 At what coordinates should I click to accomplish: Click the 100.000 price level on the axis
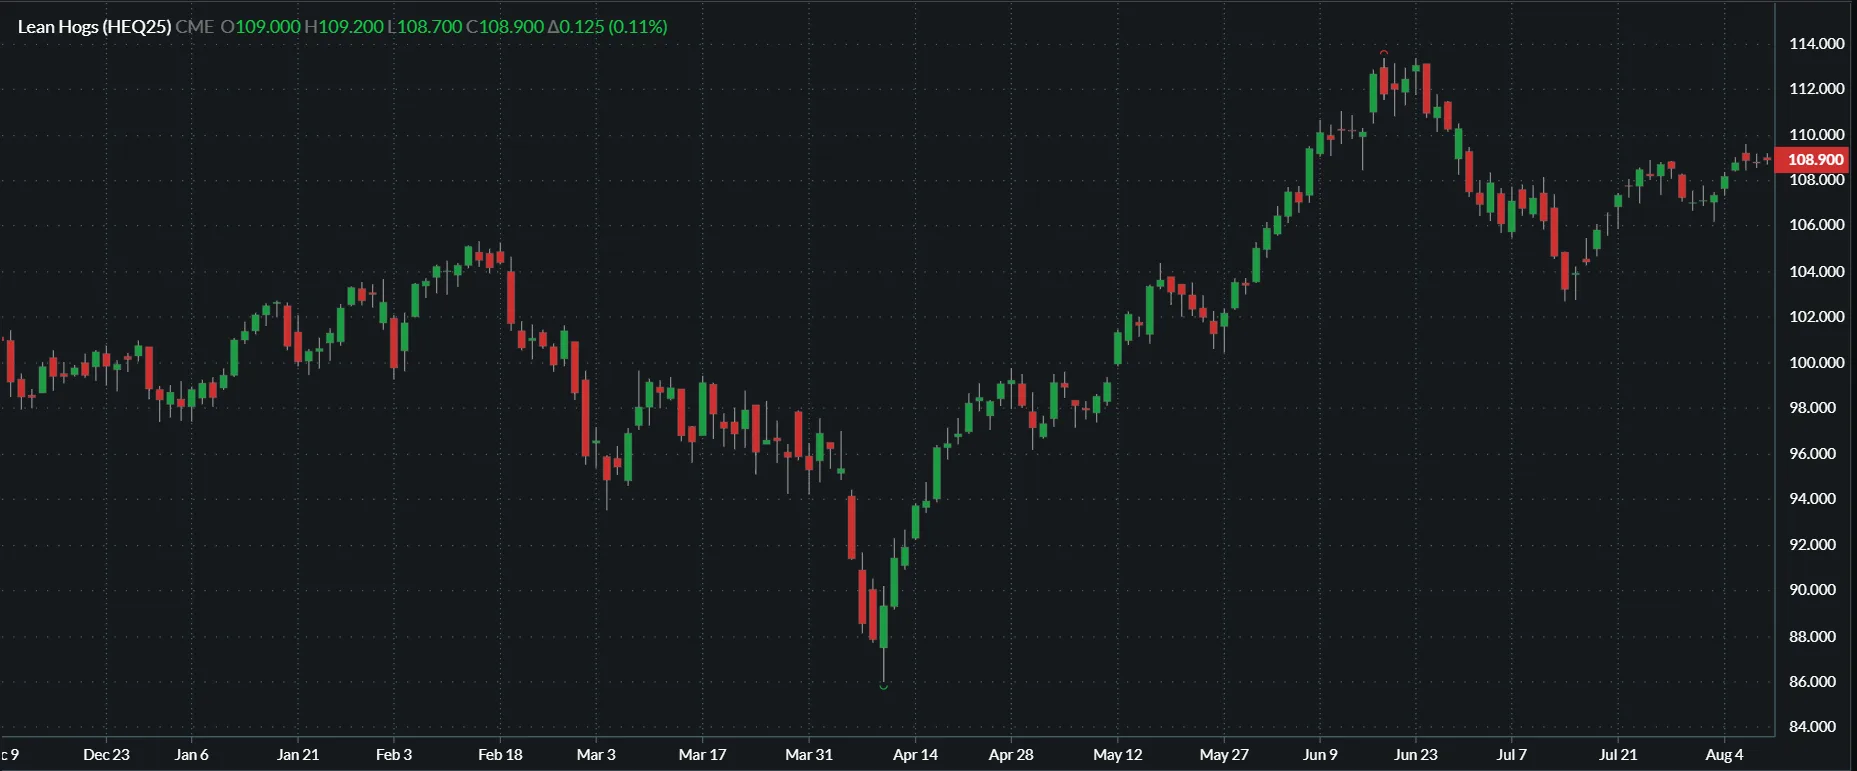1816,363
